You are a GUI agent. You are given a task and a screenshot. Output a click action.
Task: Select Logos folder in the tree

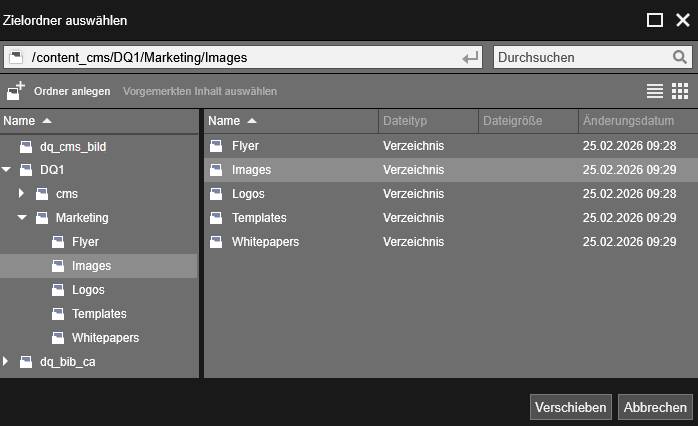[x=88, y=290]
